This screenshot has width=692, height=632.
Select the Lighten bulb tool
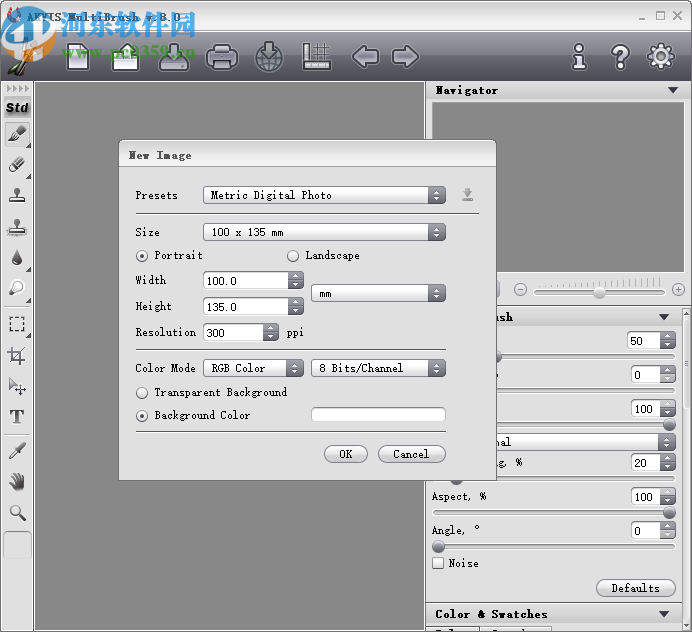[17, 289]
